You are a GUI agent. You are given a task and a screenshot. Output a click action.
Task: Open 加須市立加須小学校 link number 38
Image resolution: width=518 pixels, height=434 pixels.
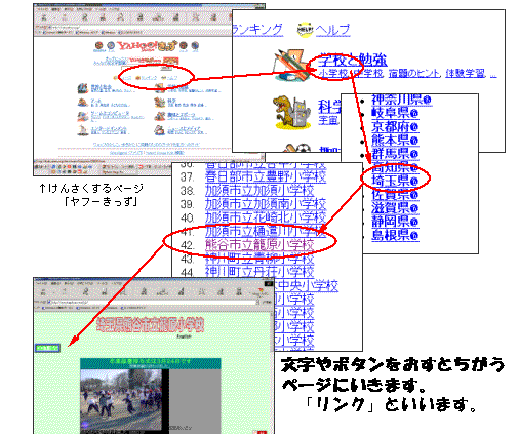click(x=260, y=190)
